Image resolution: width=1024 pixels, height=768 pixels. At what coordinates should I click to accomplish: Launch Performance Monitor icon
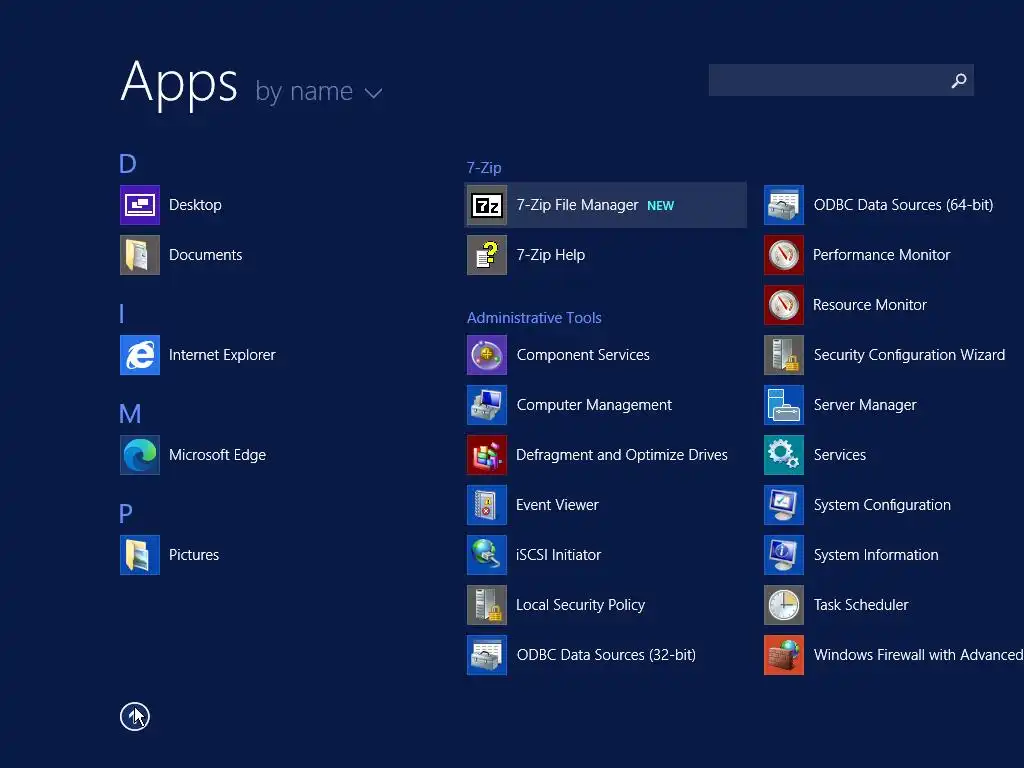(x=784, y=255)
